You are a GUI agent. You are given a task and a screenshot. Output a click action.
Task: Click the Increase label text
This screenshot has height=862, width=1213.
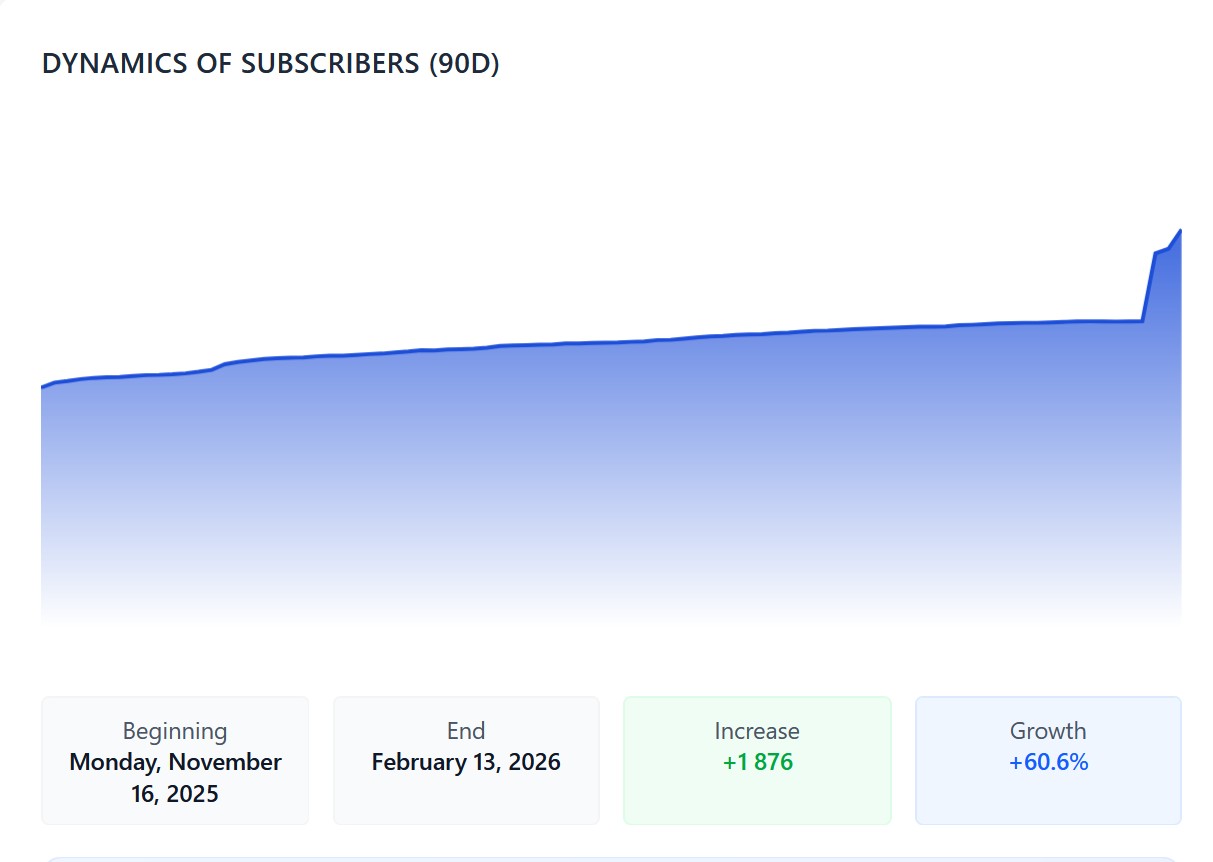coord(757,731)
